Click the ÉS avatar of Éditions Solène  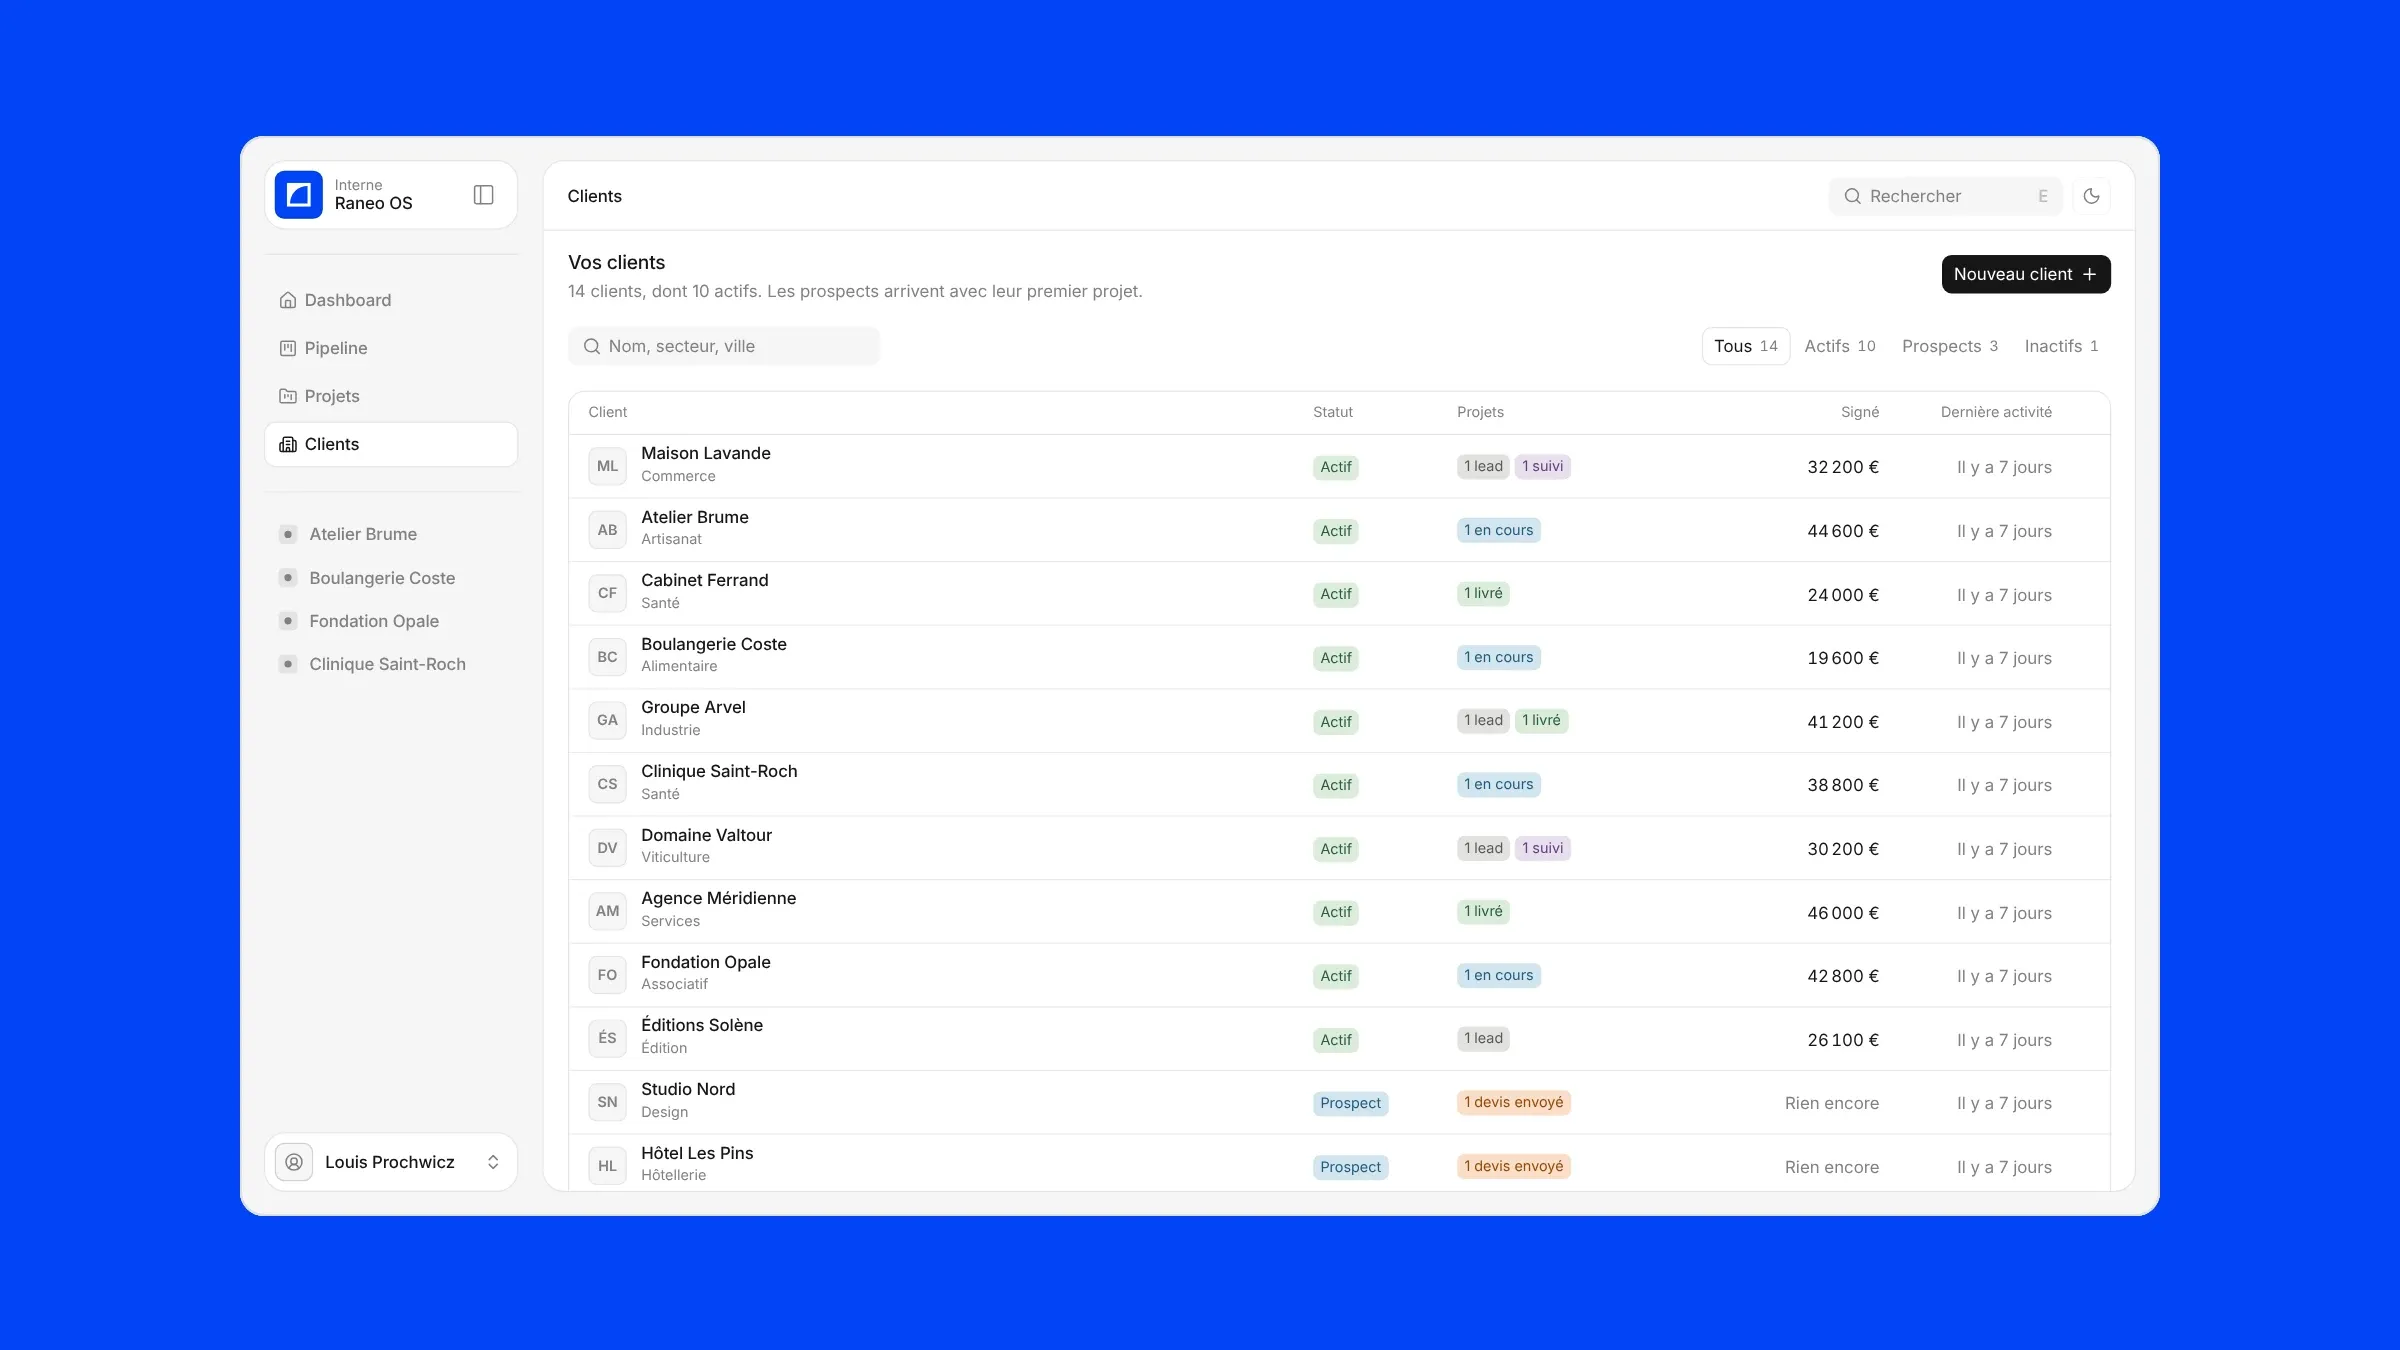pyautogui.click(x=607, y=1038)
